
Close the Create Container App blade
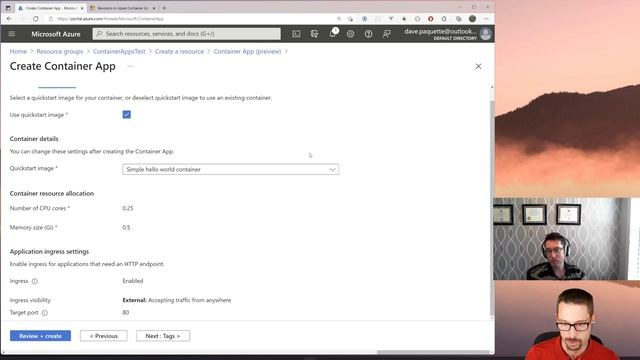[478, 67]
